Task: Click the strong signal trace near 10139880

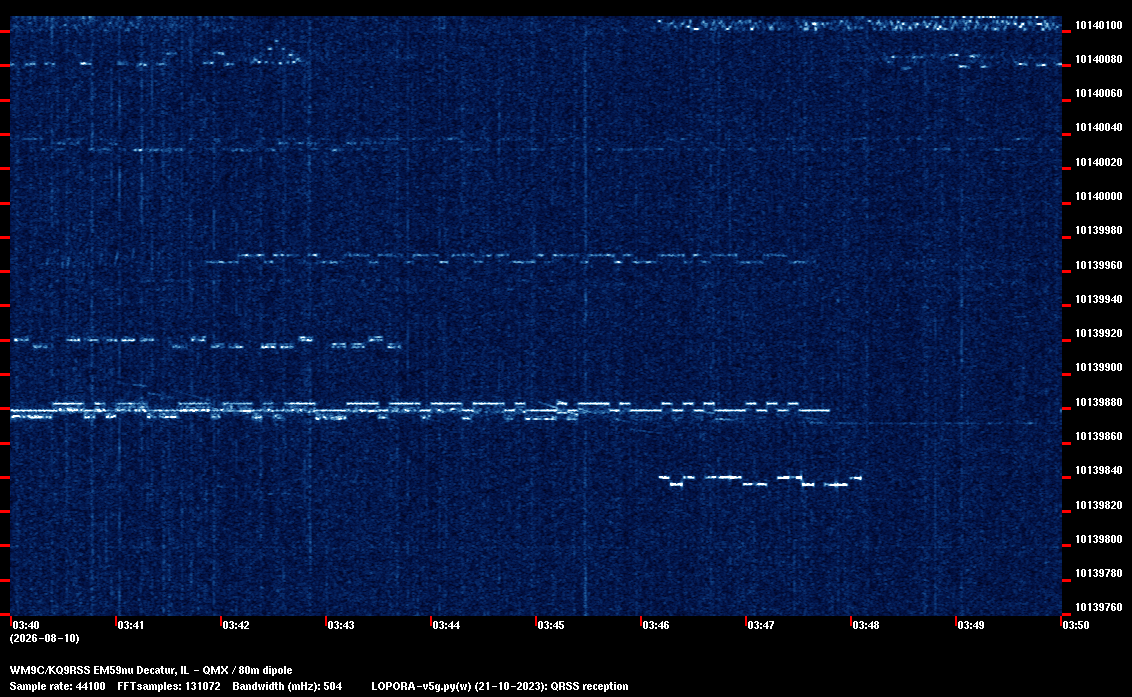Action: (x=419, y=410)
